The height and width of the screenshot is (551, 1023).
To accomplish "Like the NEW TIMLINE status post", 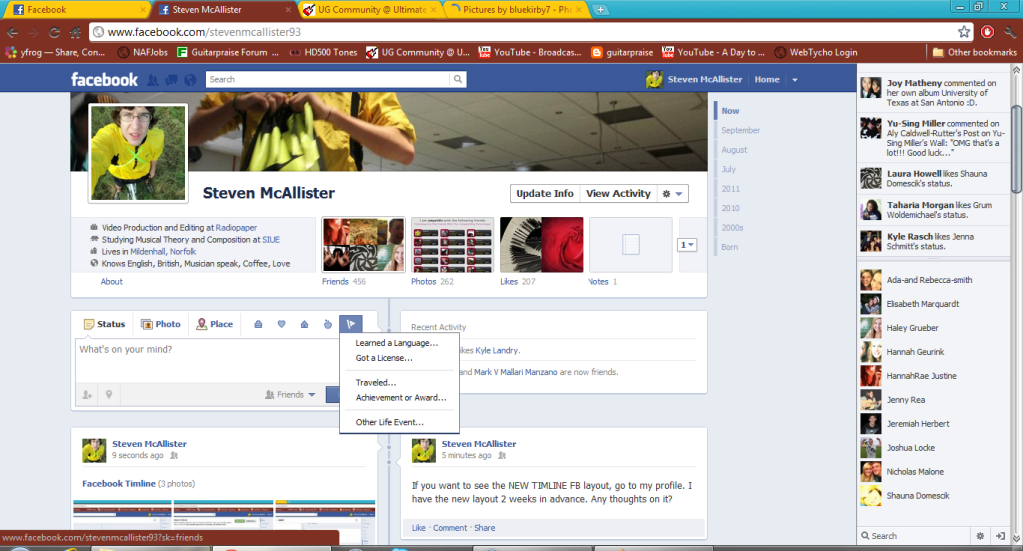I will (418, 528).
